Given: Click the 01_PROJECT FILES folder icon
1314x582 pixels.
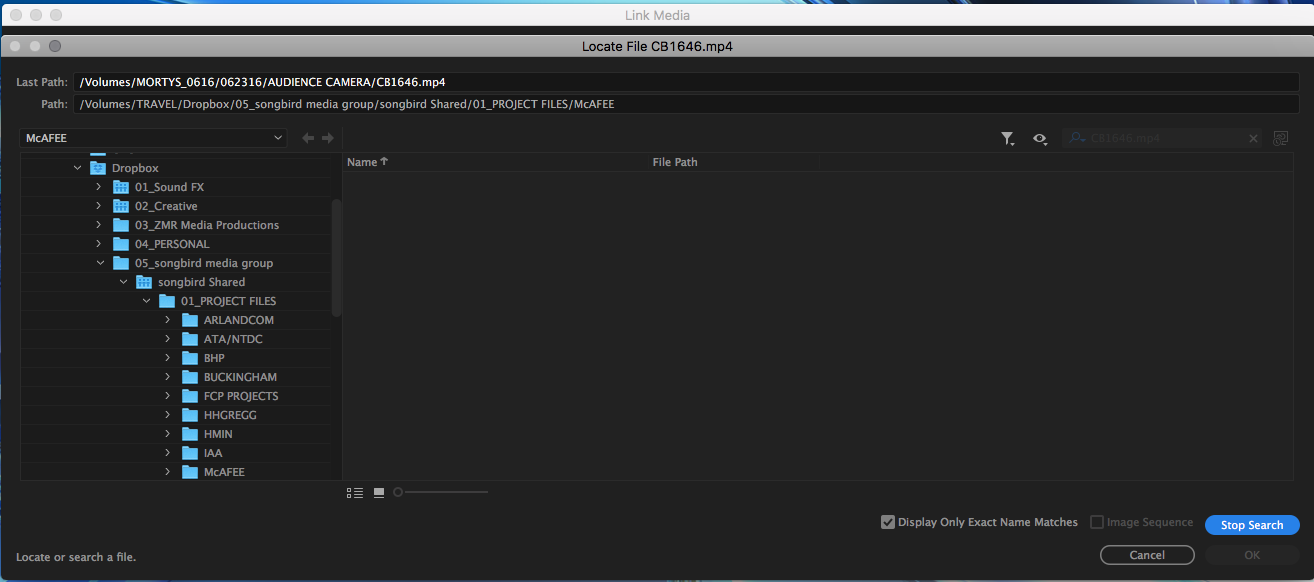Looking at the screenshot, I should tap(167, 301).
